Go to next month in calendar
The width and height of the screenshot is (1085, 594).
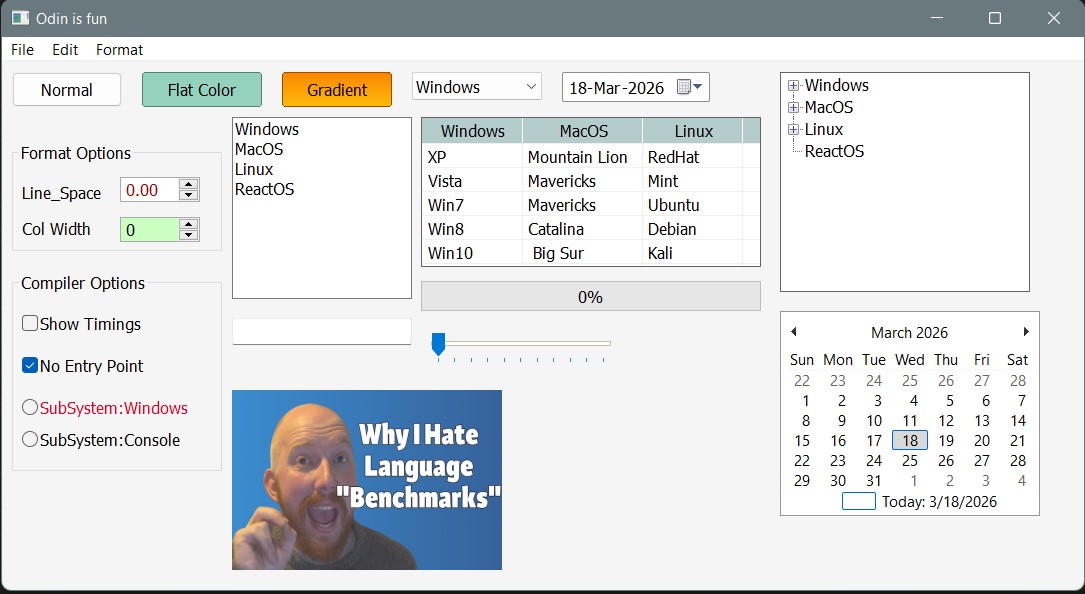pyautogui.click(x=1026, y=332)
